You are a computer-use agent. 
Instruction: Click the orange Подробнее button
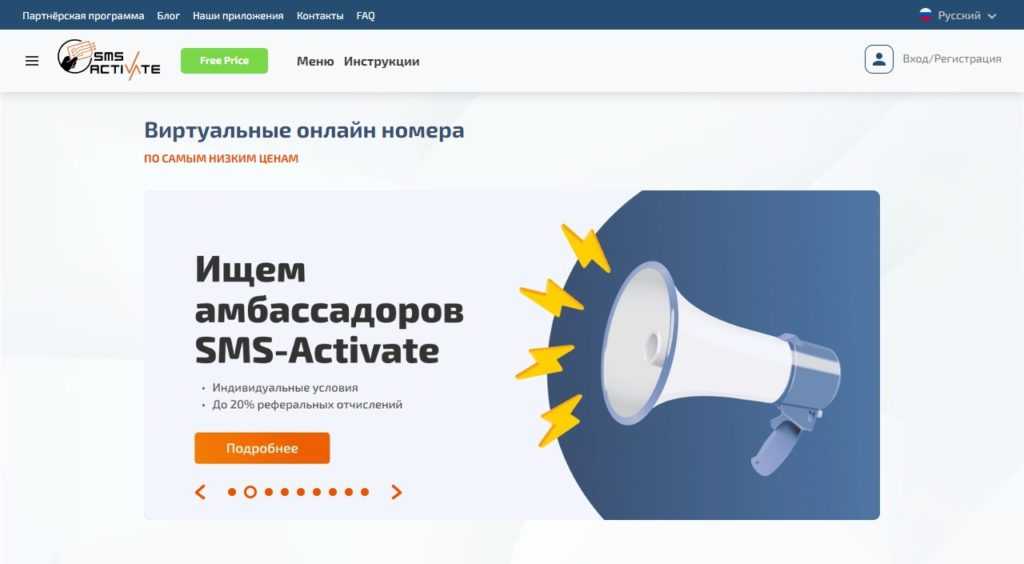[262, 448]
